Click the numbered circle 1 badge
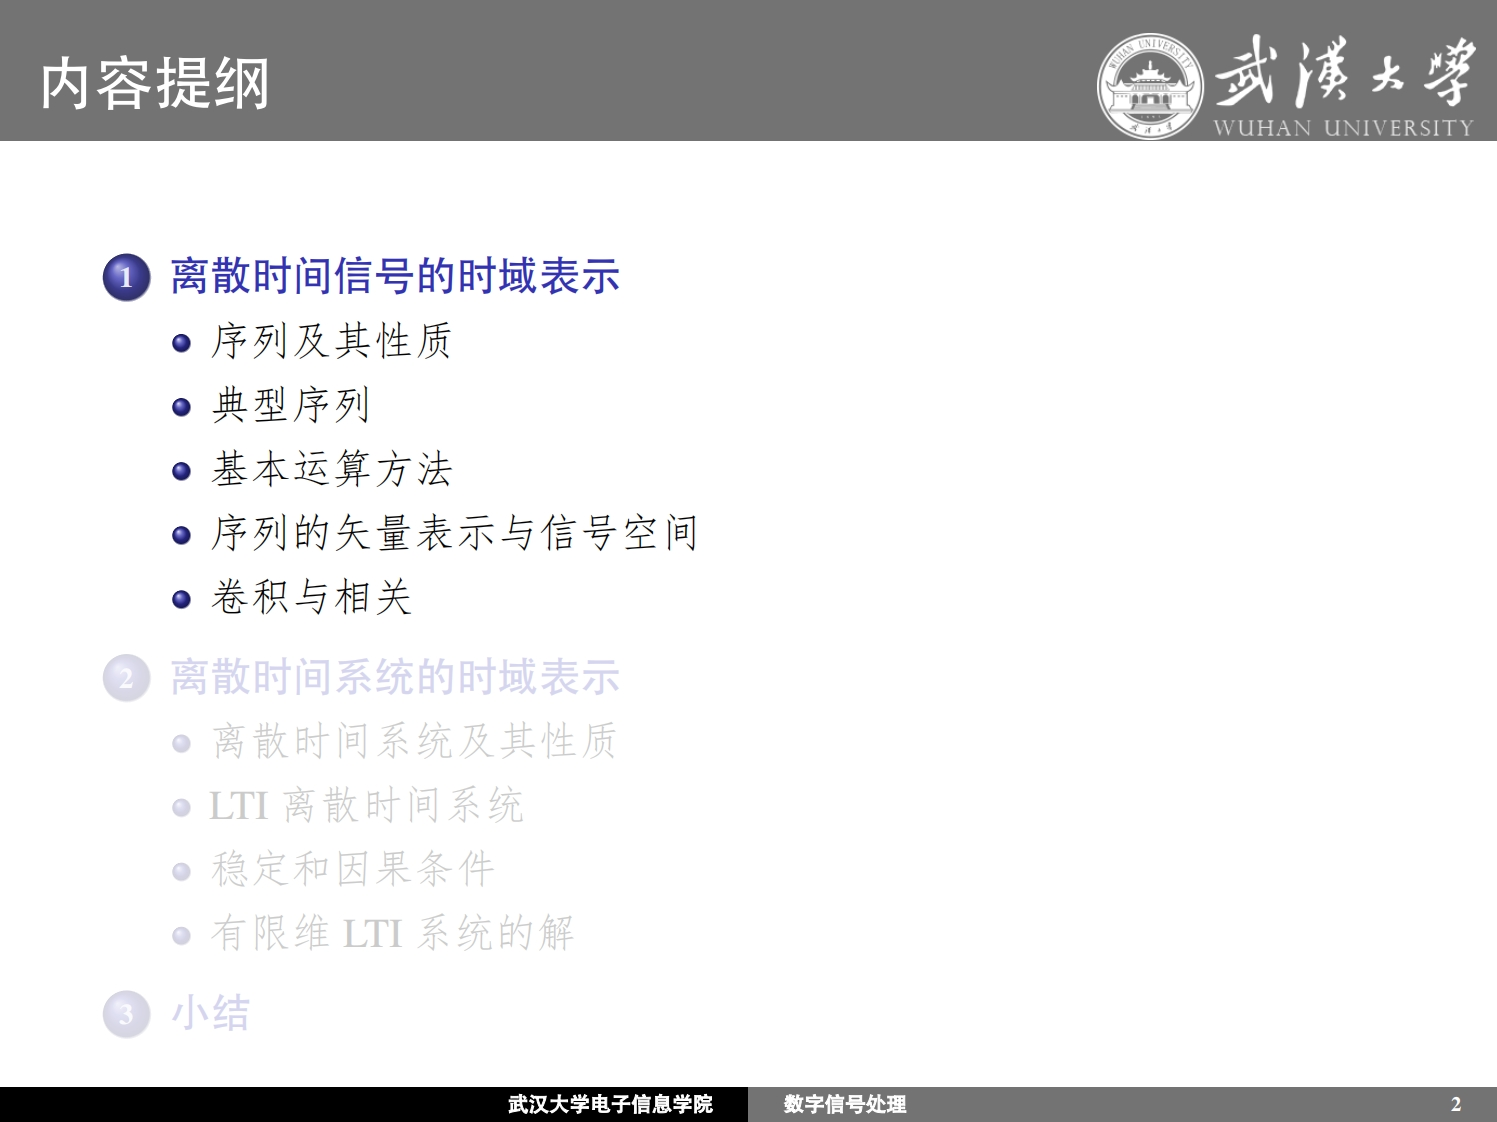This screenshot has height=1122, width=1497. pyautogui.click(x=126, y=277)
